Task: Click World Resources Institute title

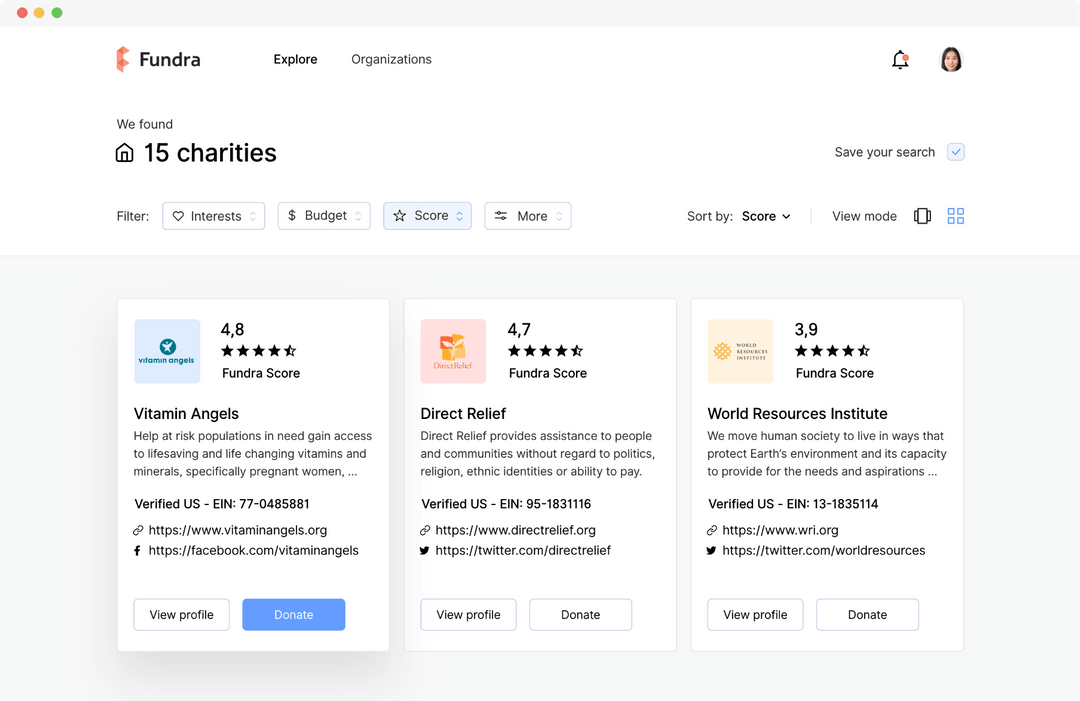Action: coord(797,414)
